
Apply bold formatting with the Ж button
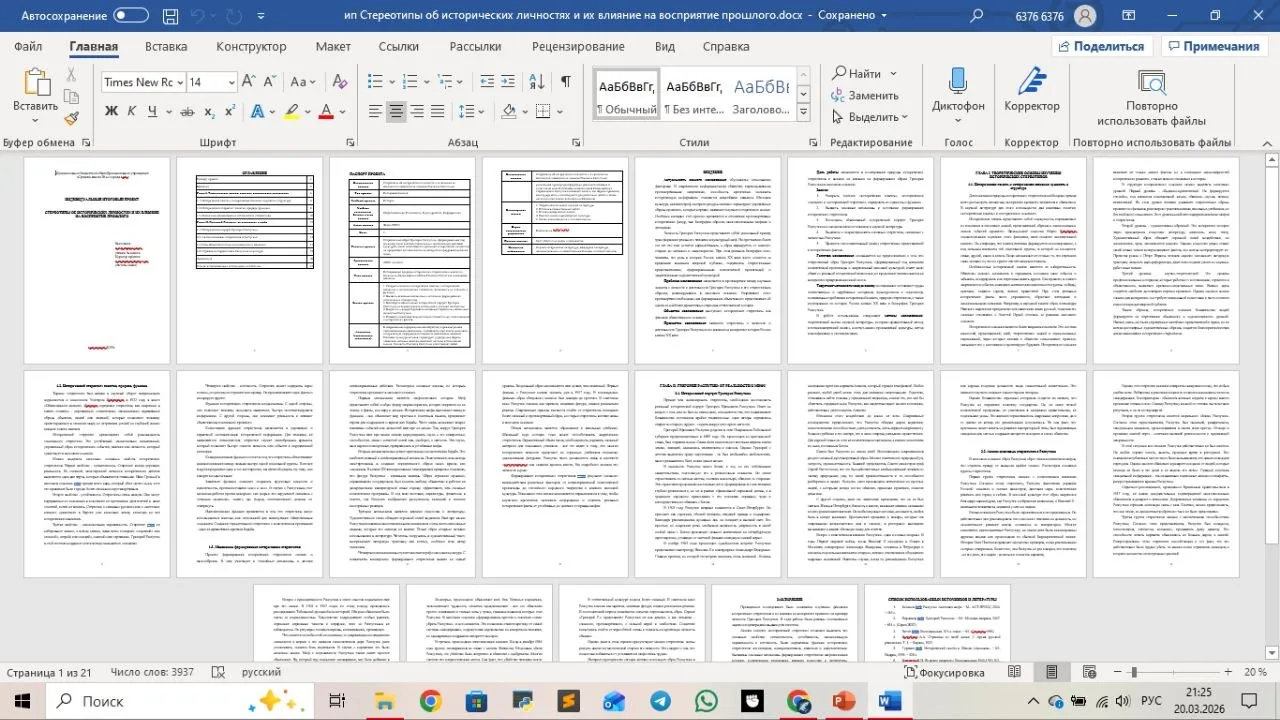point(111,111)
